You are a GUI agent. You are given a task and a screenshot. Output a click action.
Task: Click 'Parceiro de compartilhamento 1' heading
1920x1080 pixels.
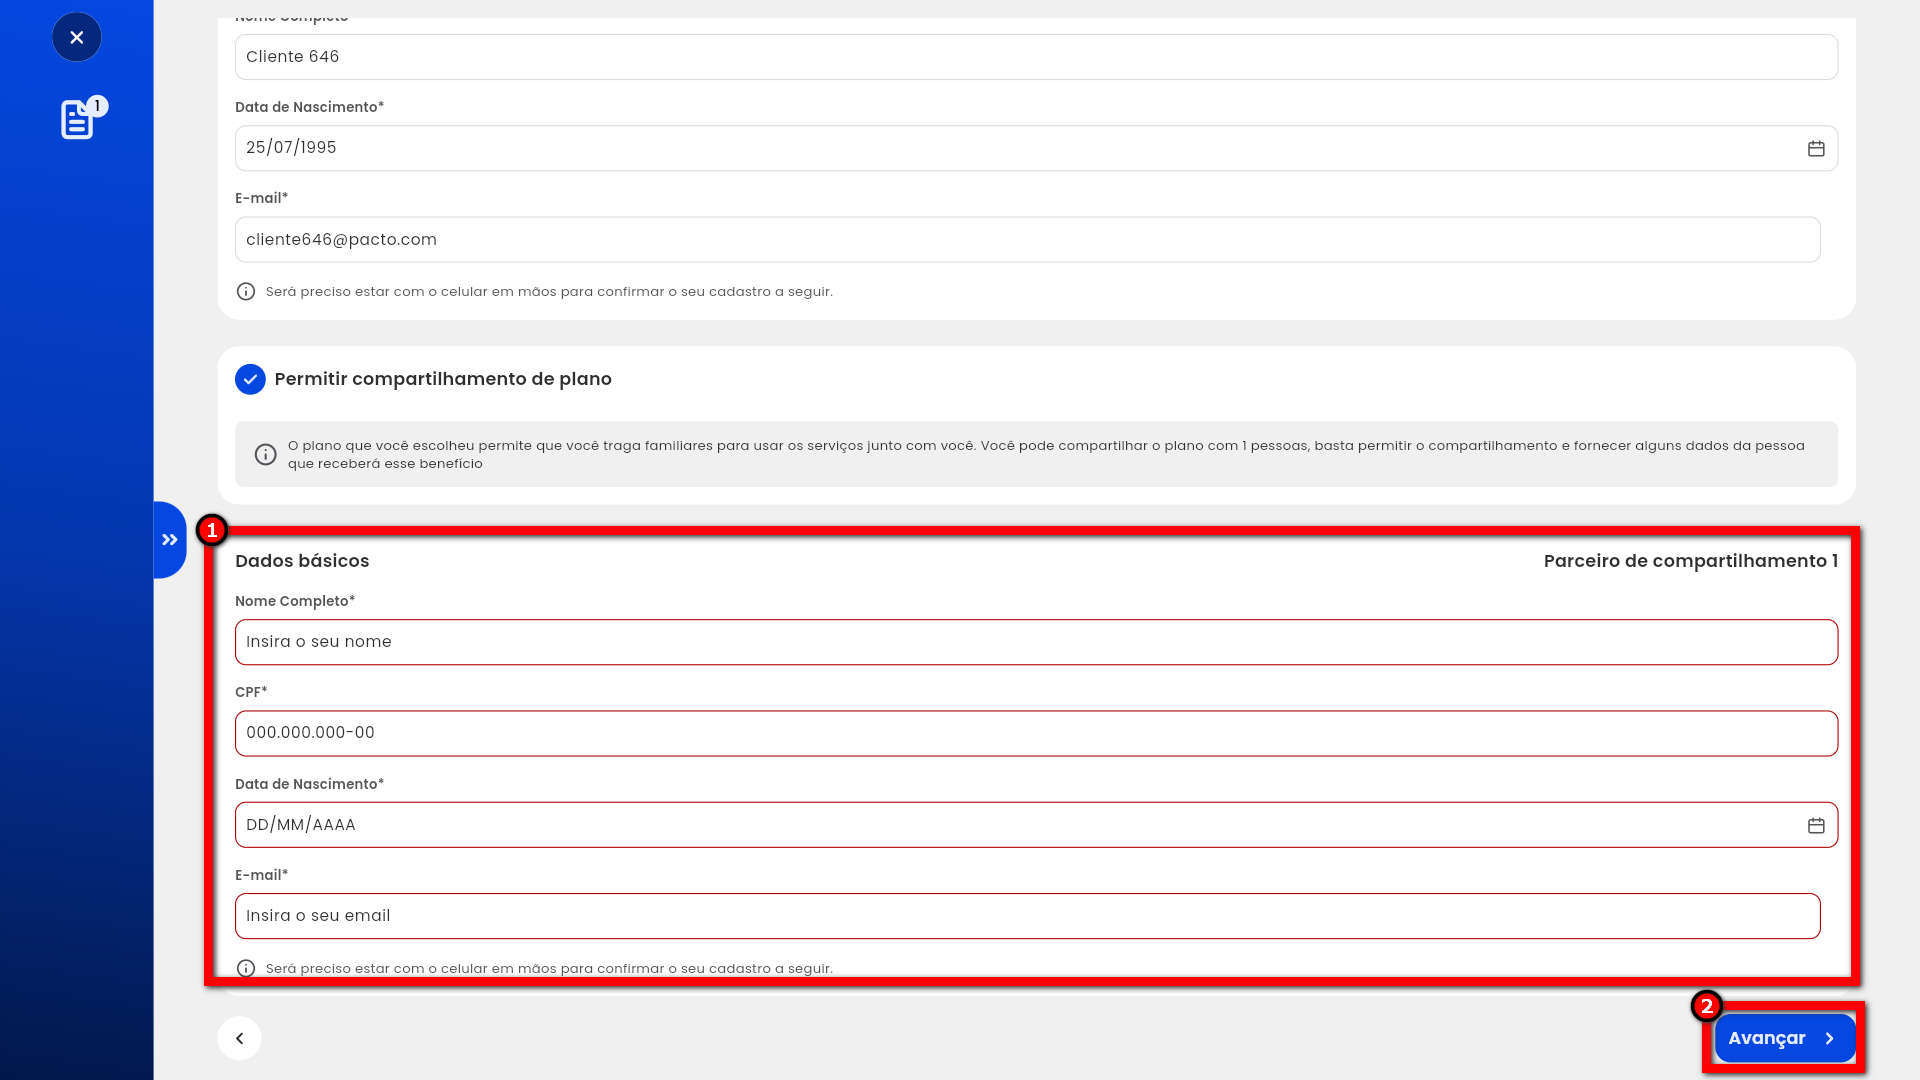(1690, 561)
